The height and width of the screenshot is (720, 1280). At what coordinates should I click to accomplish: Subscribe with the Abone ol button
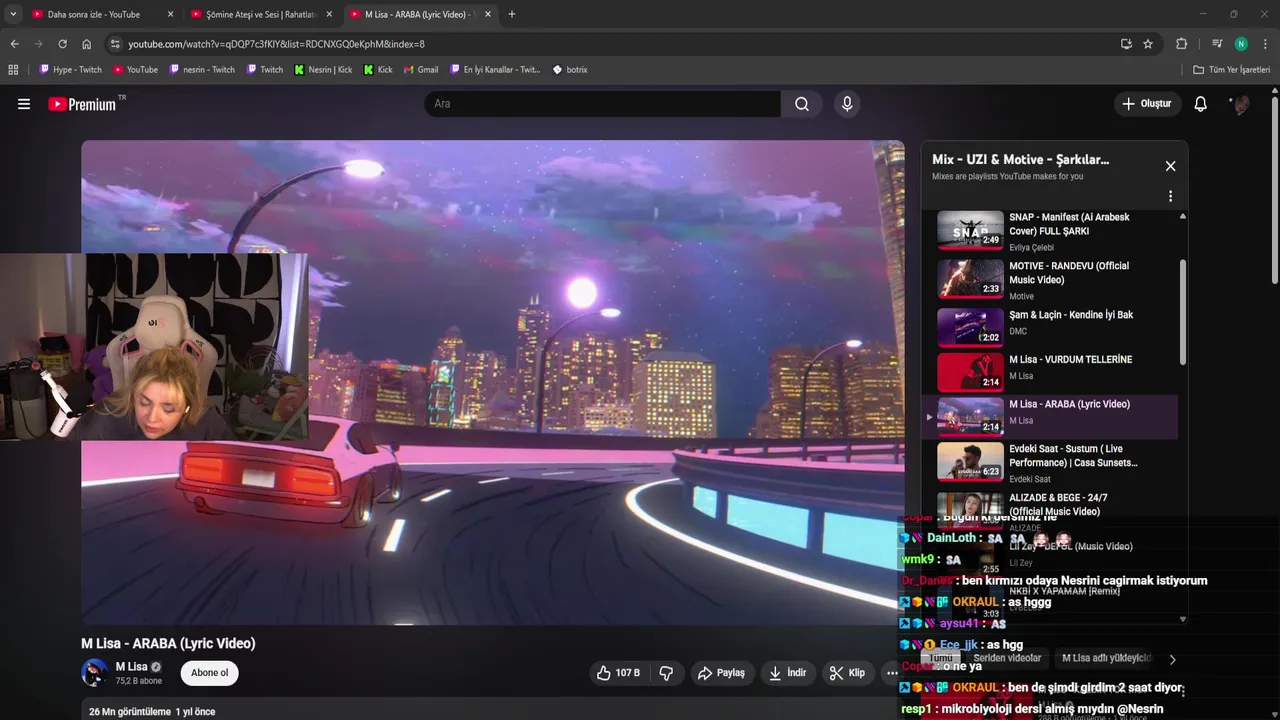point(210,673)
